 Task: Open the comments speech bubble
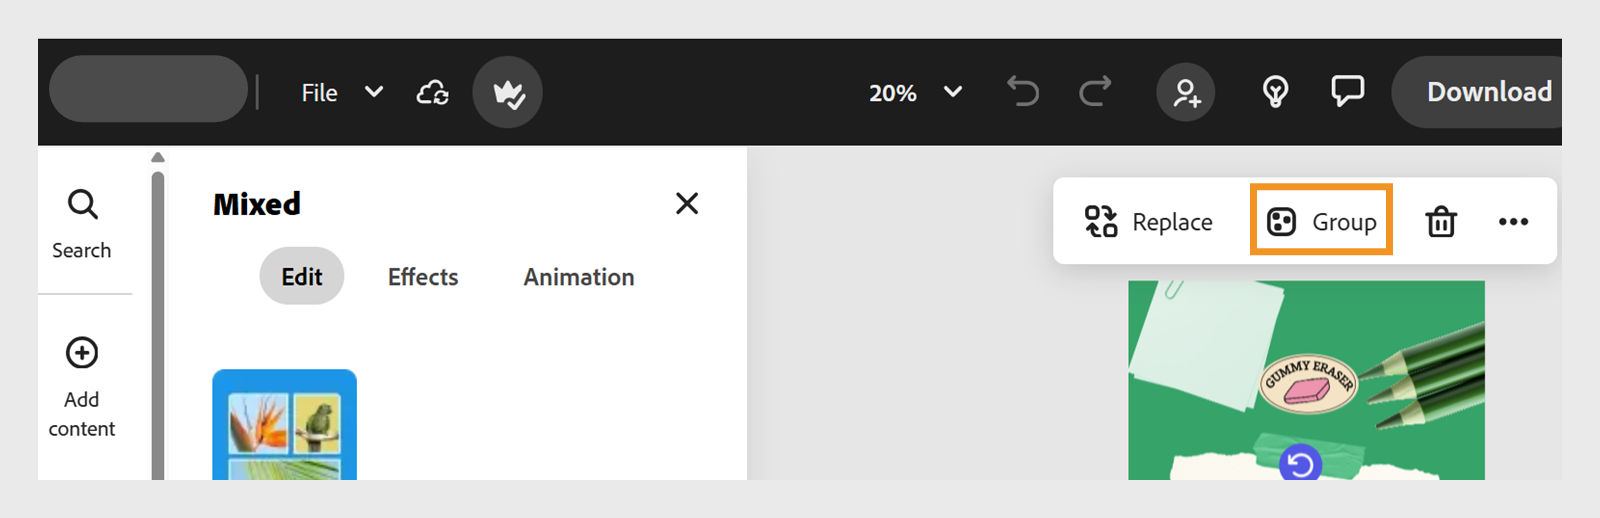point(1347,92)
